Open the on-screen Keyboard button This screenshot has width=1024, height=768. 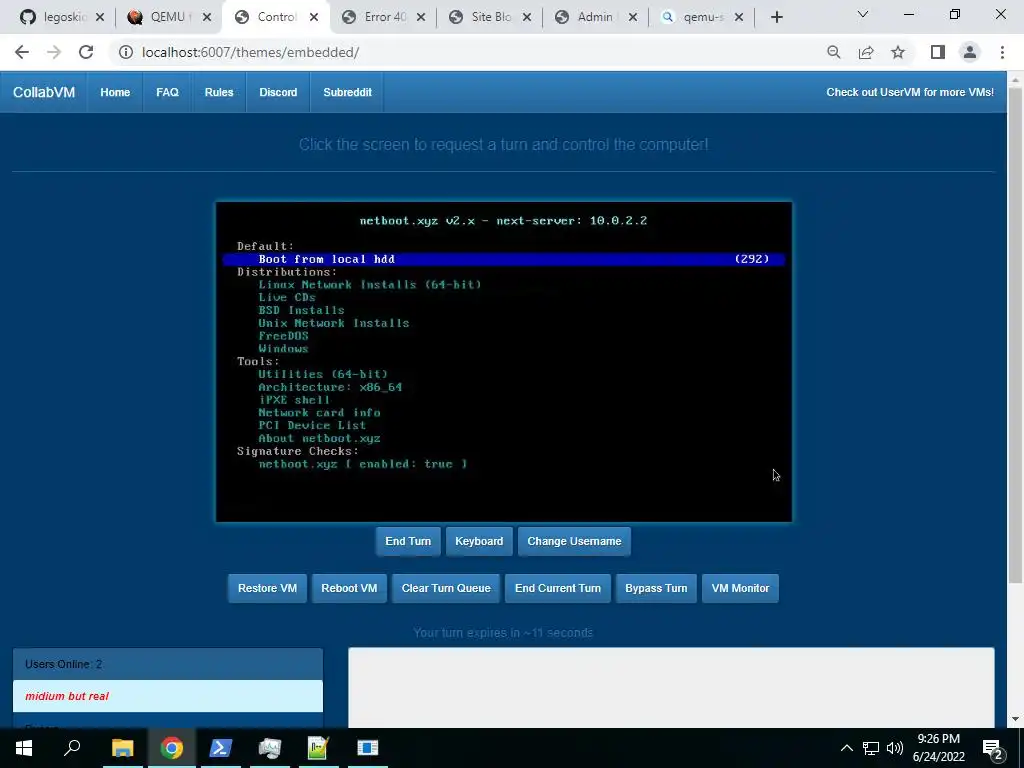[x=479, y=541]
